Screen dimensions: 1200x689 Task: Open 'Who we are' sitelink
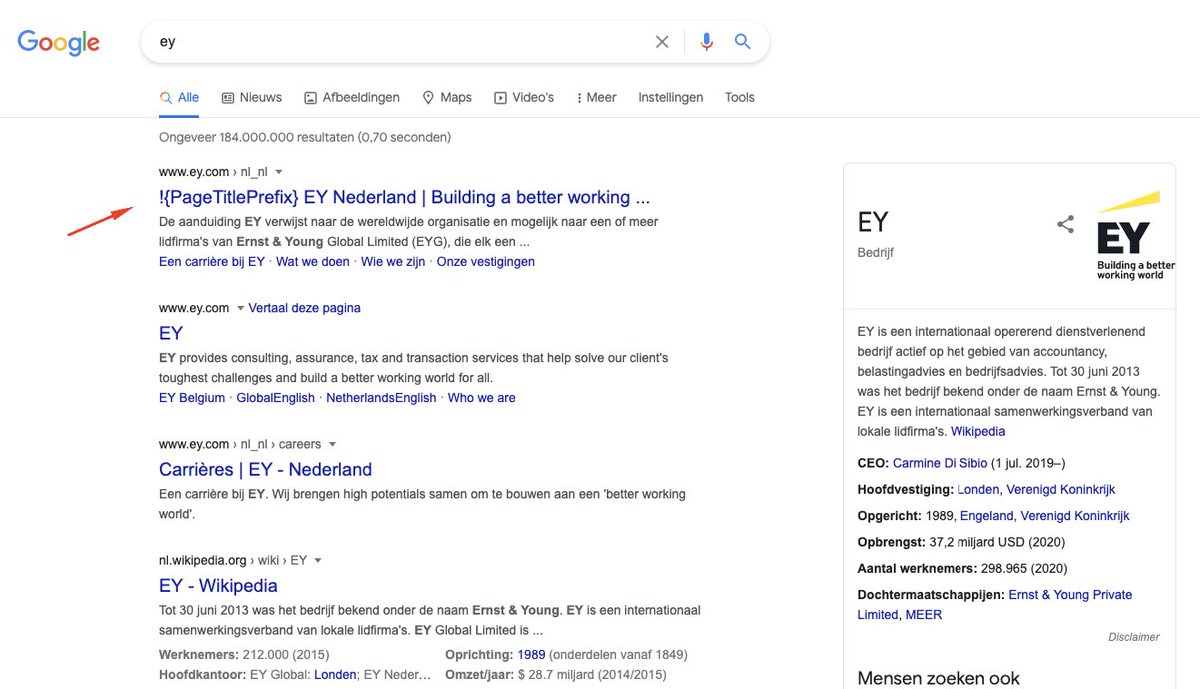tap(482, 398)
